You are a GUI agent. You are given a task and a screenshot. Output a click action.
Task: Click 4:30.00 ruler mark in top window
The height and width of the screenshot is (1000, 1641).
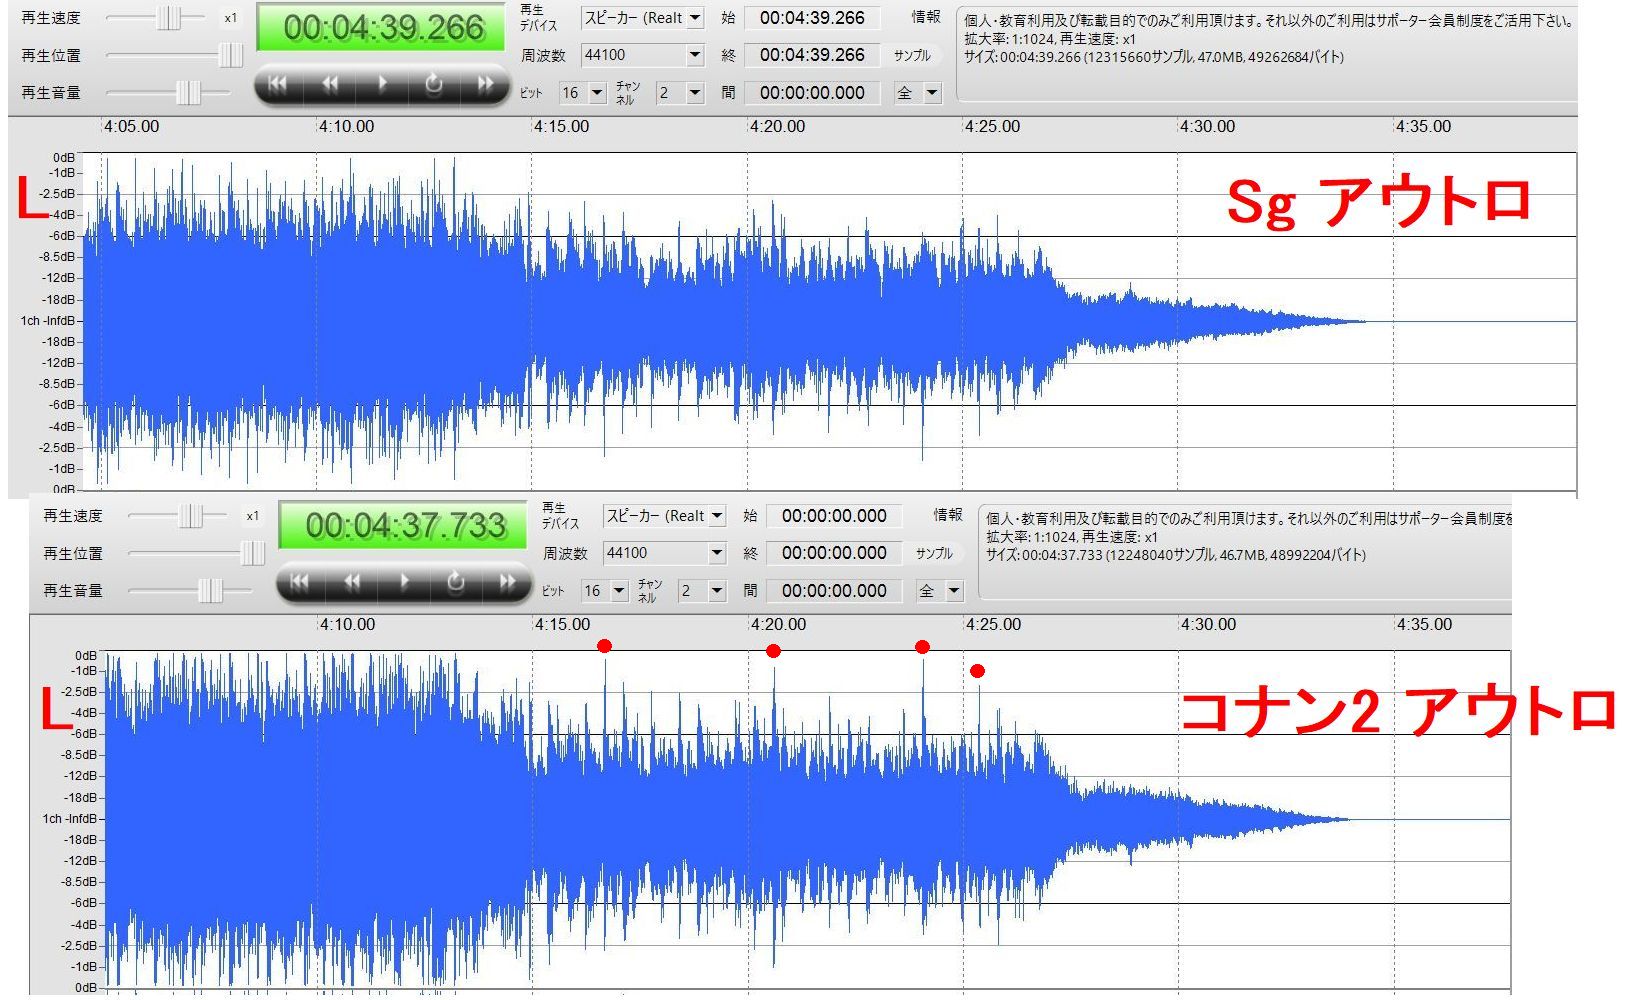pos(1208,127)
